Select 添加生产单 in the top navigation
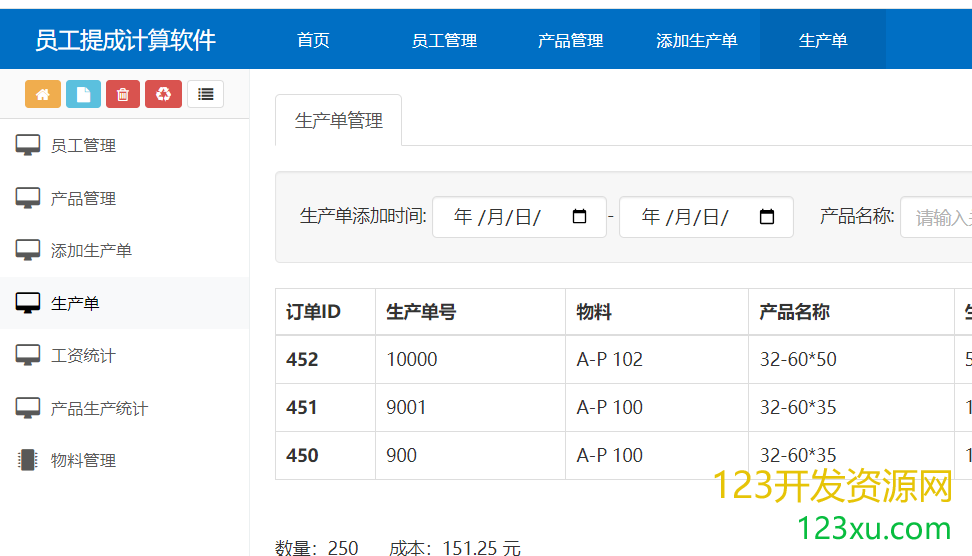 pos(696,40)
